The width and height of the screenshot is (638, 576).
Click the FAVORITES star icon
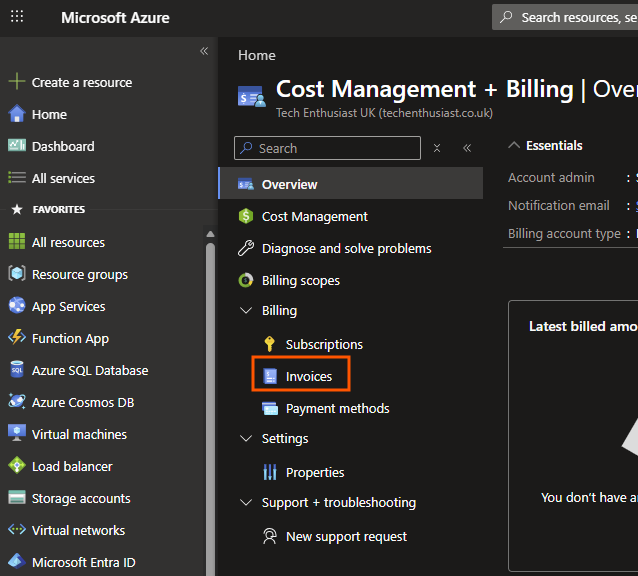click(x=17, y=209)
